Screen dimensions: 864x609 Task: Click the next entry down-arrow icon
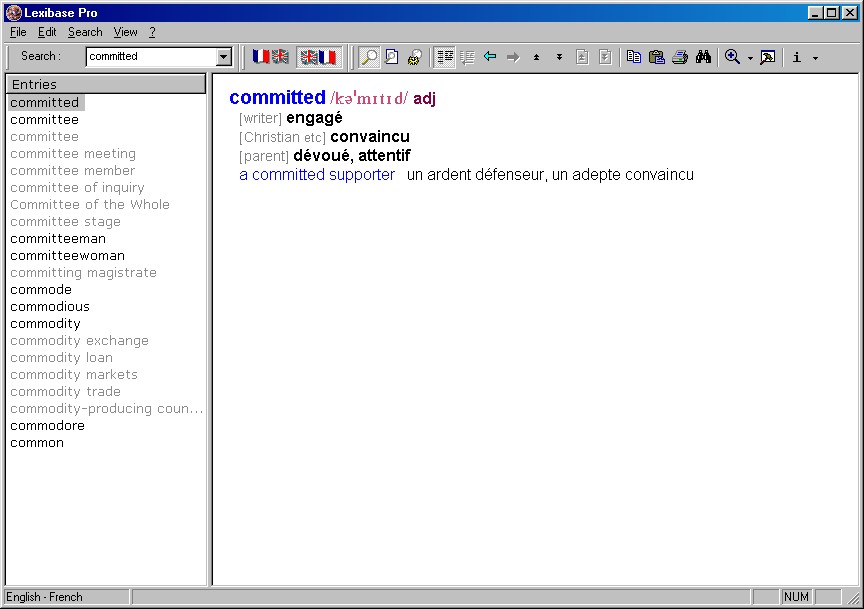(559, 57)
